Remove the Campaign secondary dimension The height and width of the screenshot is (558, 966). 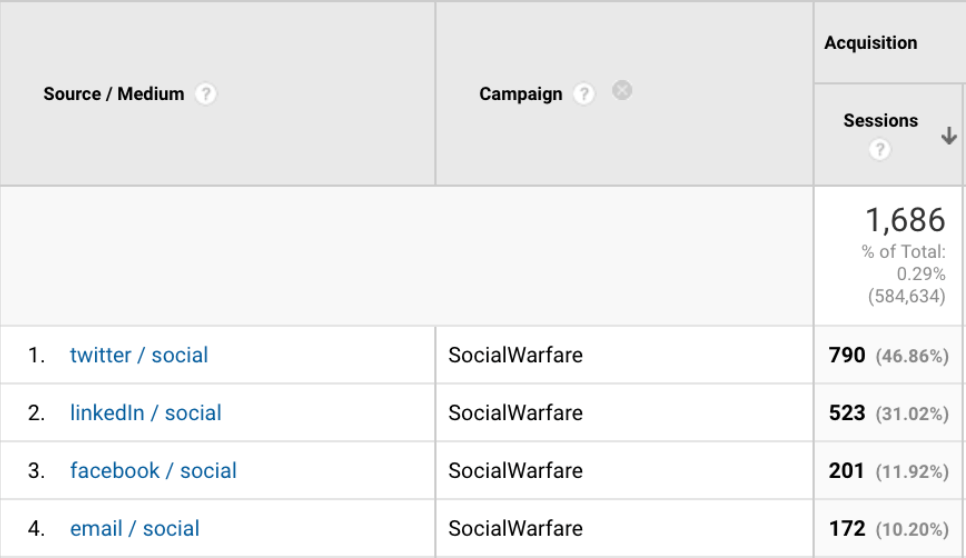tap(622, 91)
